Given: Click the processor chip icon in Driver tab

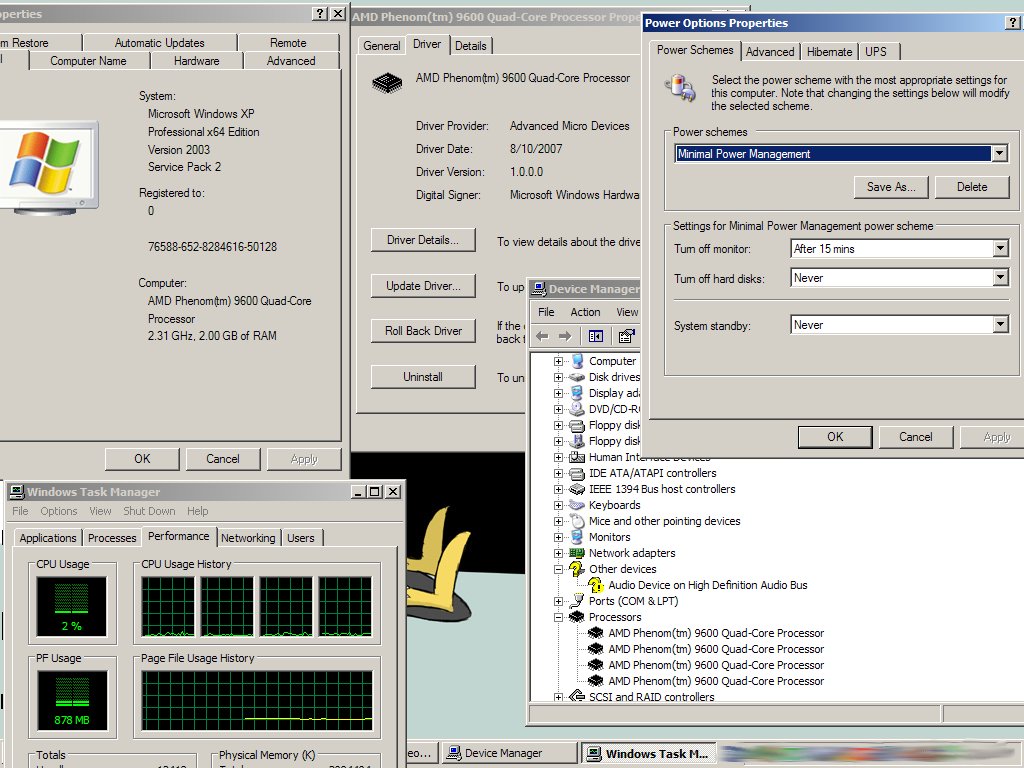Looking at the screenshot, I should tap(387, 83).
